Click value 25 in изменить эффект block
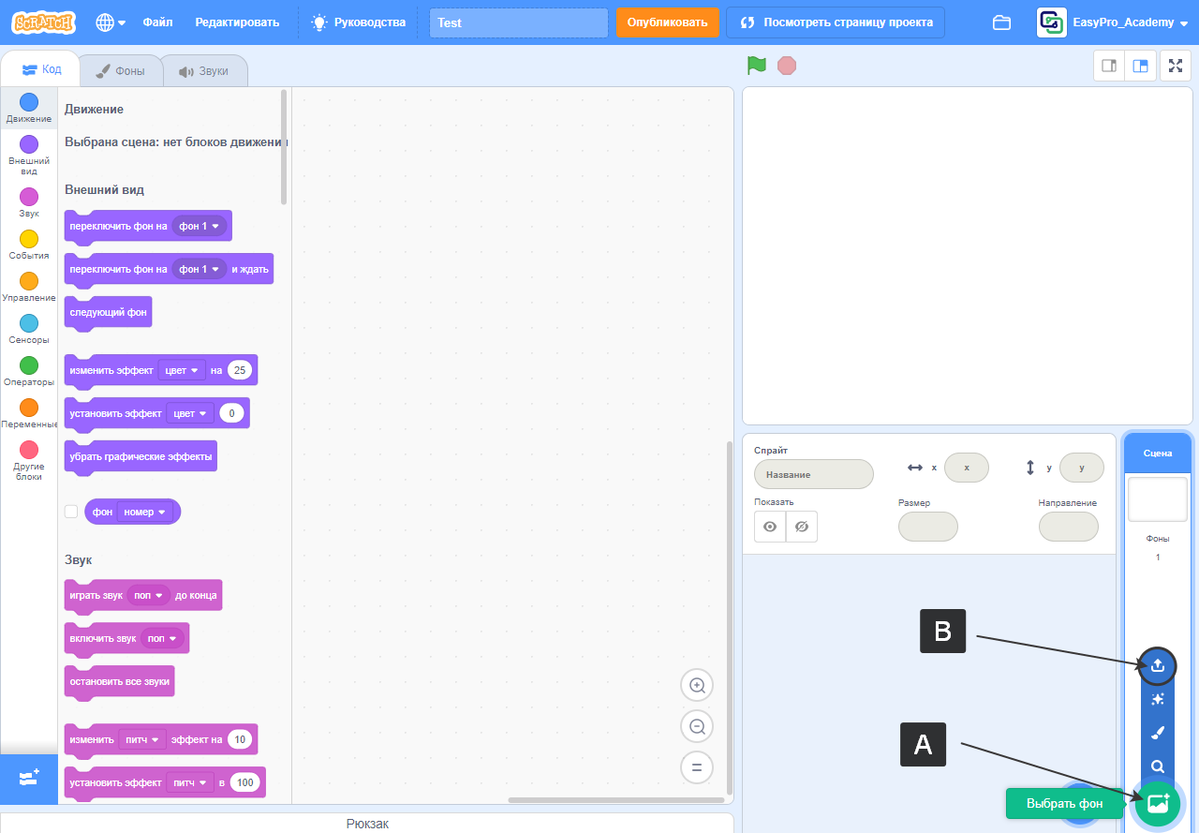1199x833 pixels. pyautogui.click(x=239, y=370)
